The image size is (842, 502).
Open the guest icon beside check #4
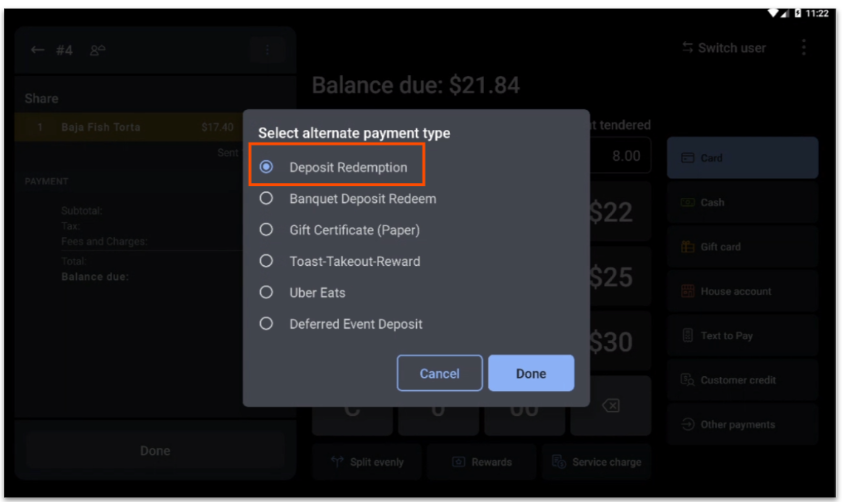point(98,50)
